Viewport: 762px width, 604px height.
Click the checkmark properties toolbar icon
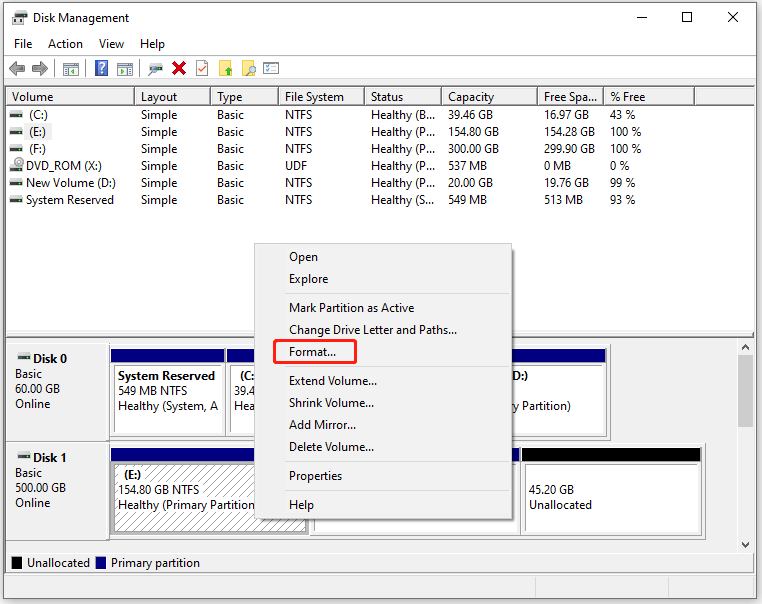[x=202, y=69]
